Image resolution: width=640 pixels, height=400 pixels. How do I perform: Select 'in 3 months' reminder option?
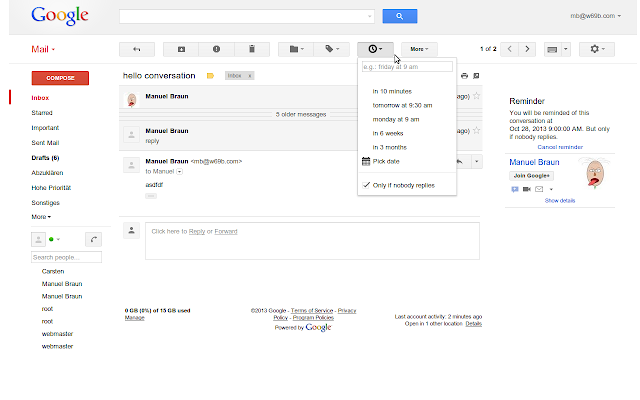389,147
